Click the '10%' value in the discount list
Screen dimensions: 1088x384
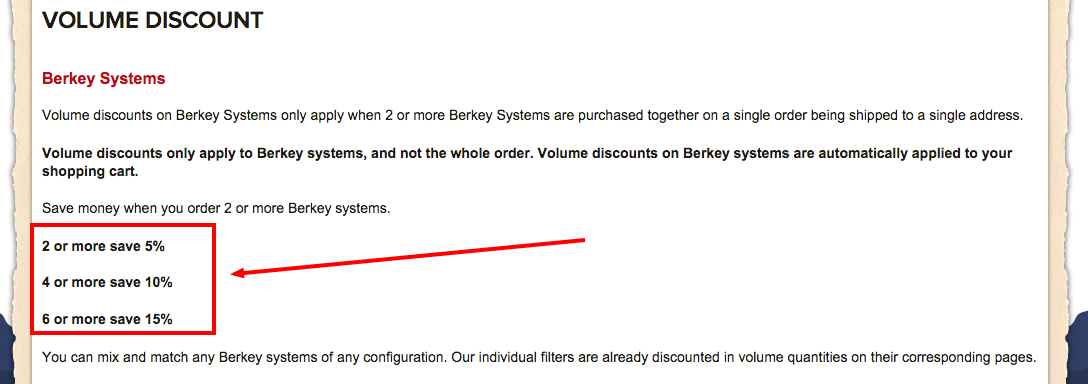point(158,283)
